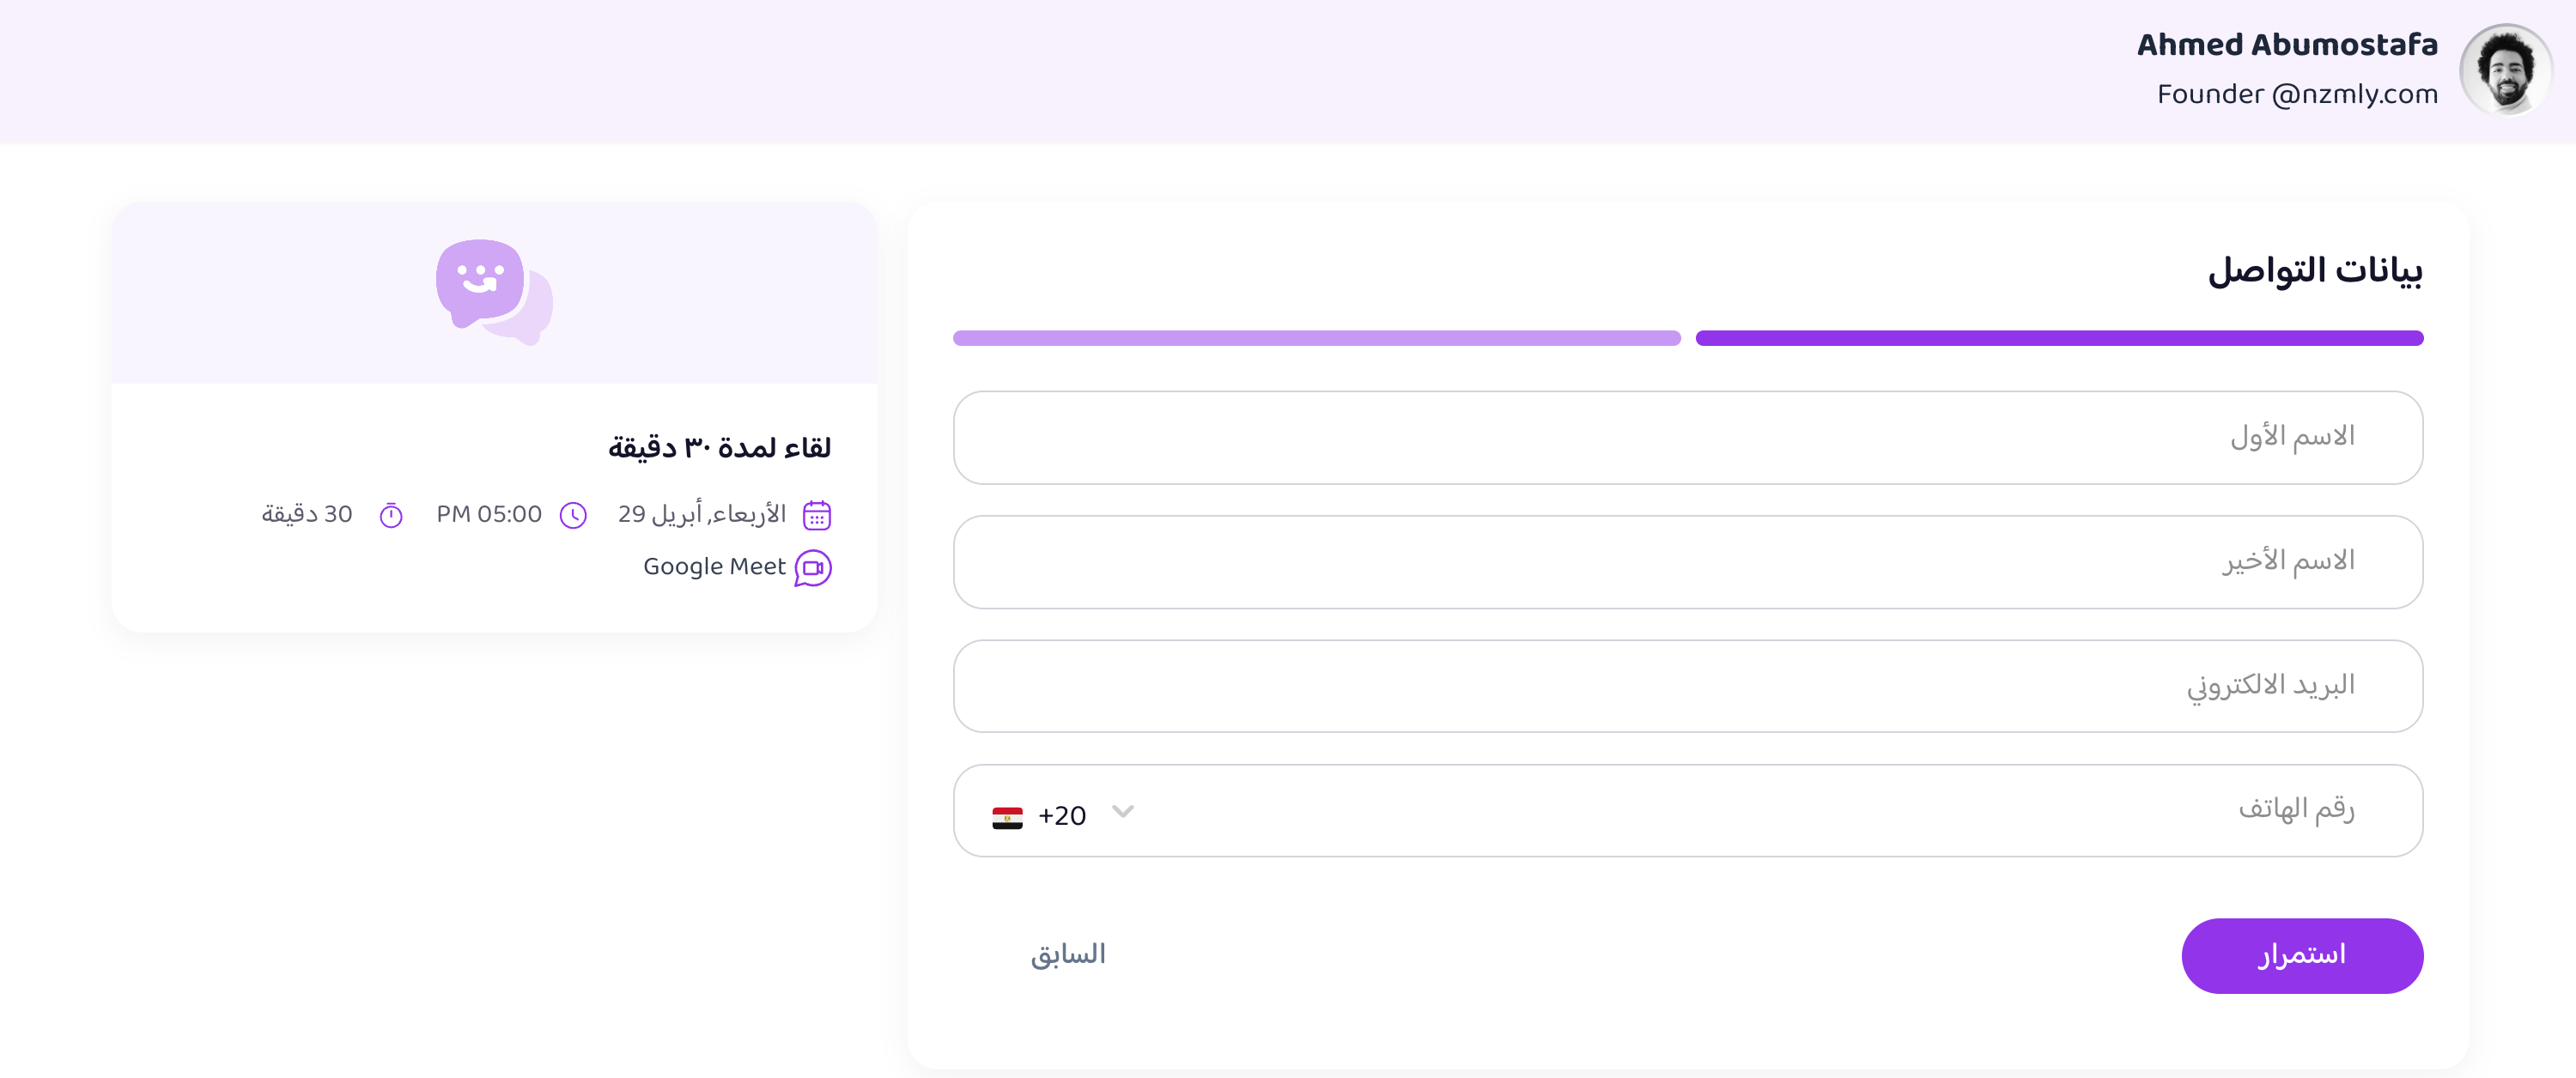Click the Egypt flag icon
This screenshot has width=2576, height=1078.
tap(1007, 817)
